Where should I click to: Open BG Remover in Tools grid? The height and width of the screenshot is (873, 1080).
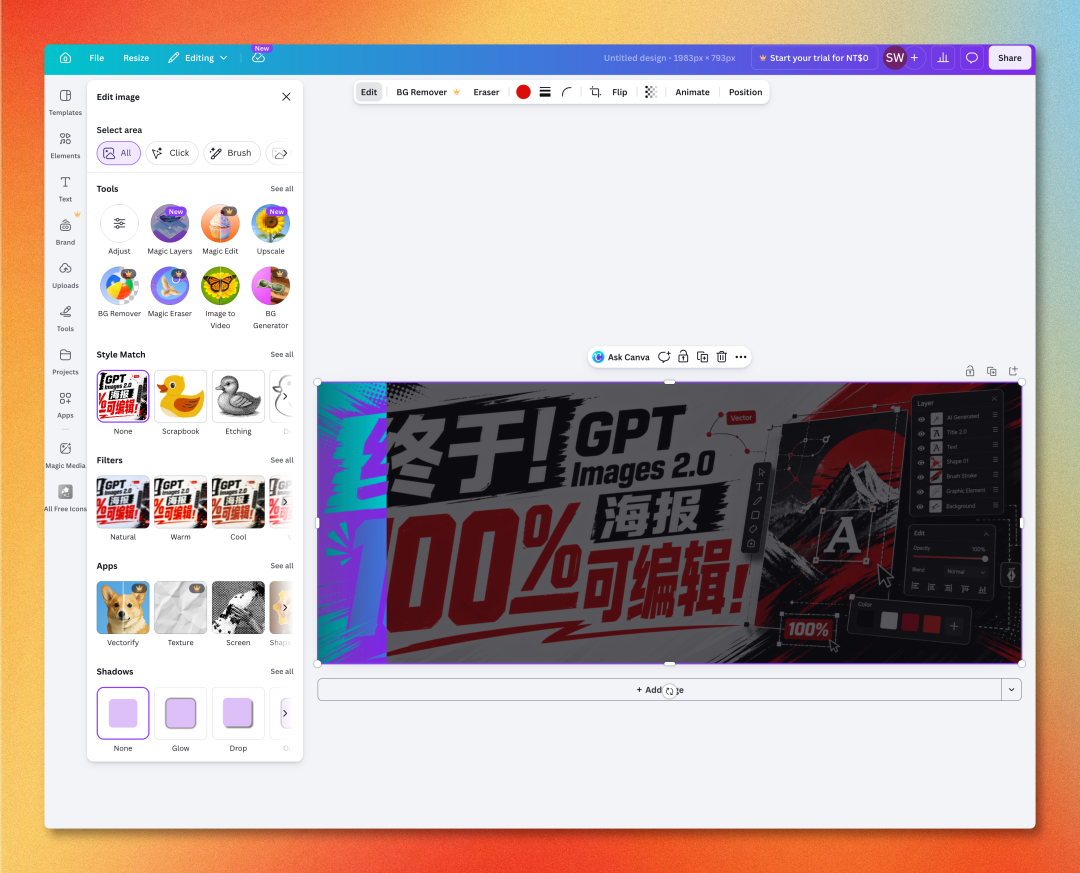pos(119,292)
